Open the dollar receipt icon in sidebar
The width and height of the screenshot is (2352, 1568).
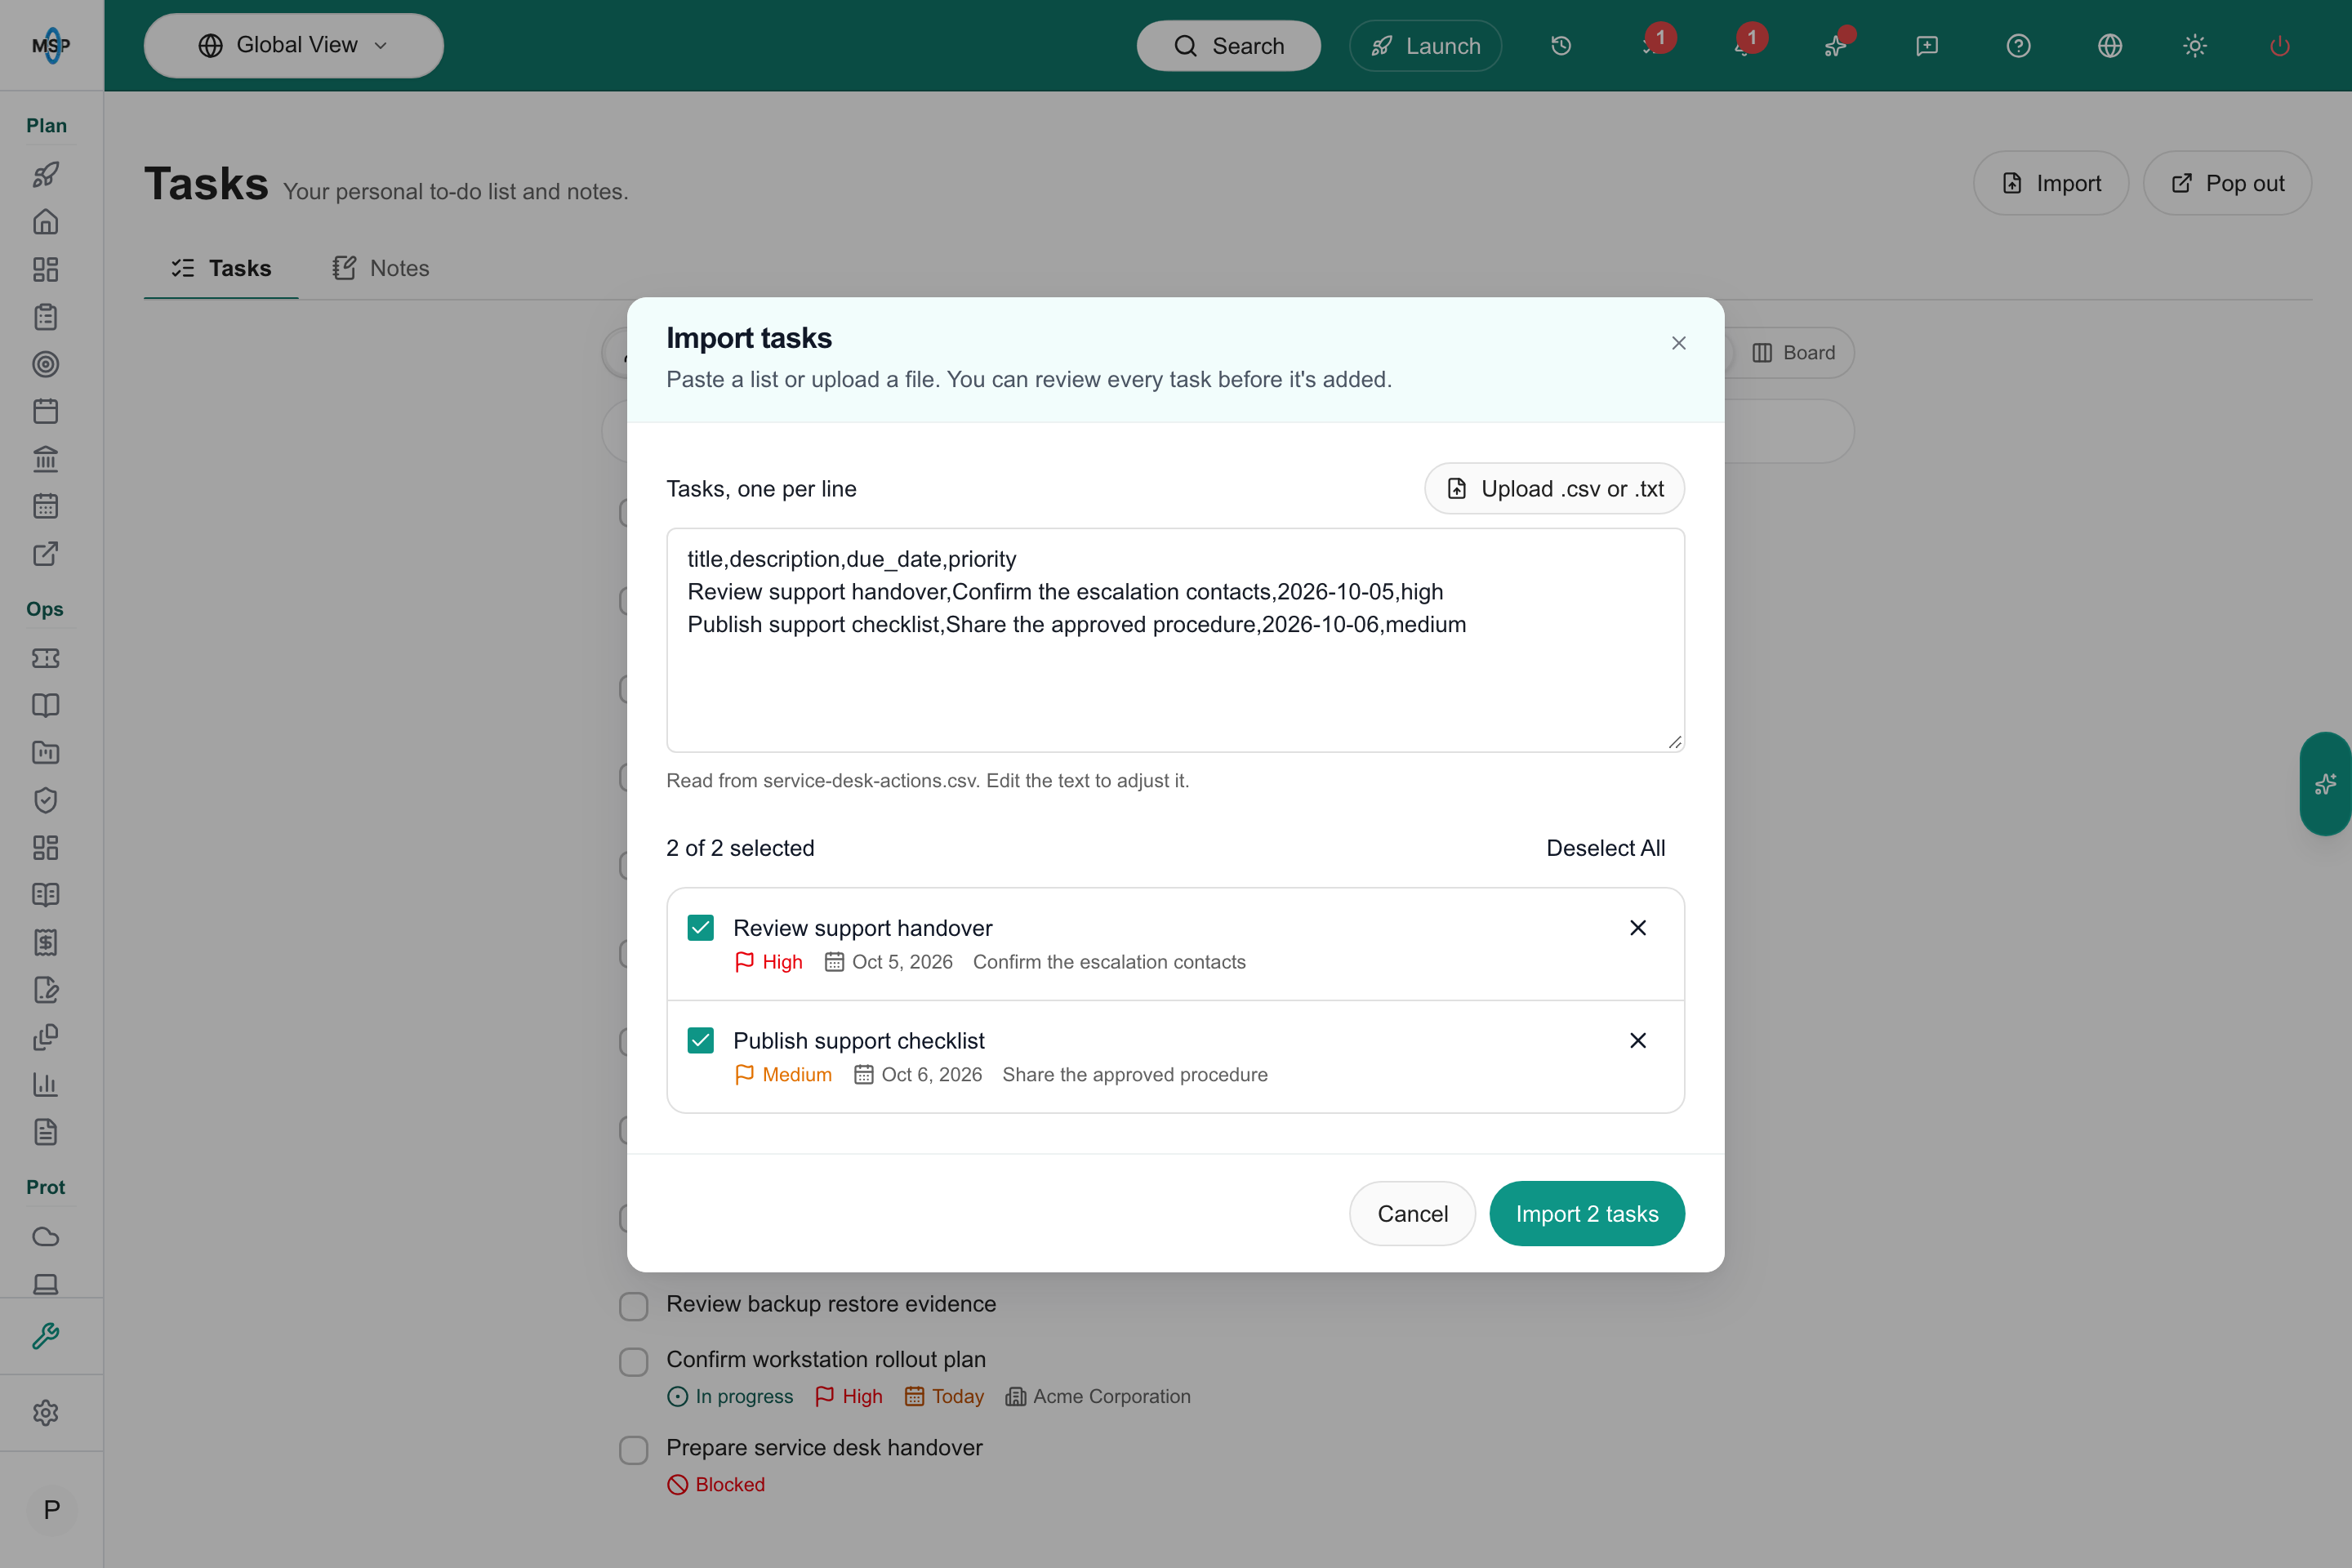tap(46, 942)
